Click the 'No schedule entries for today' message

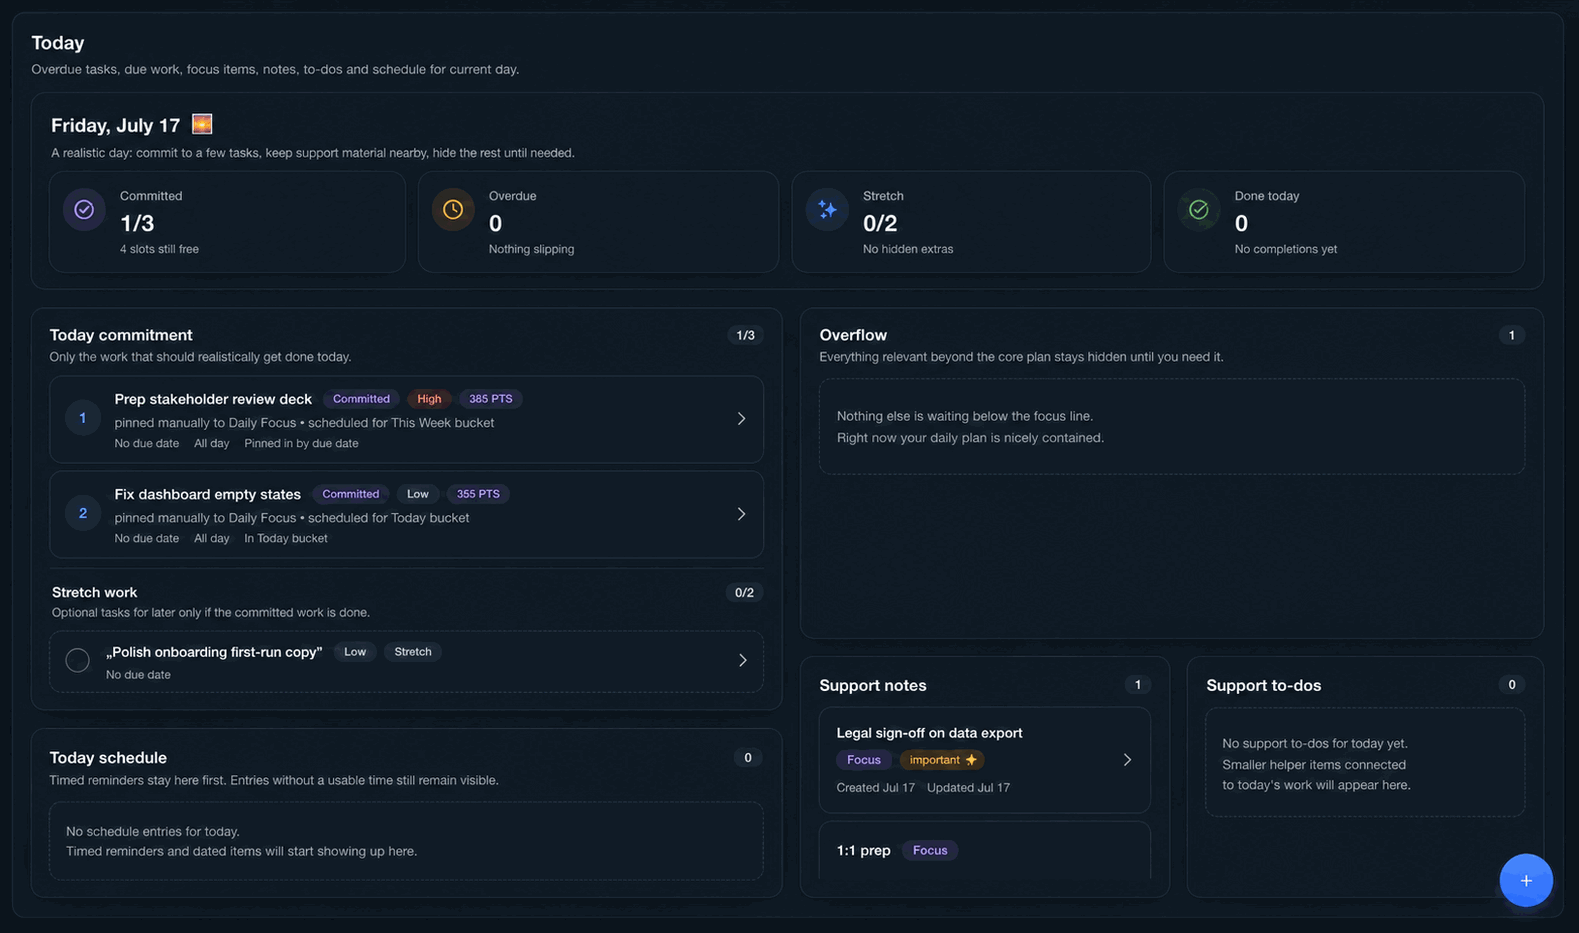(153, 831)
